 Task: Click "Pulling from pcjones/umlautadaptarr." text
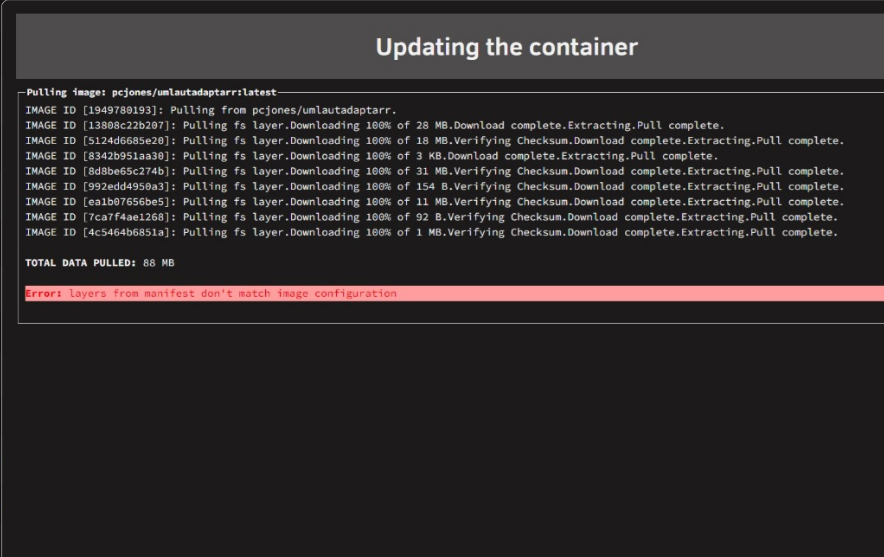[283, 110]
